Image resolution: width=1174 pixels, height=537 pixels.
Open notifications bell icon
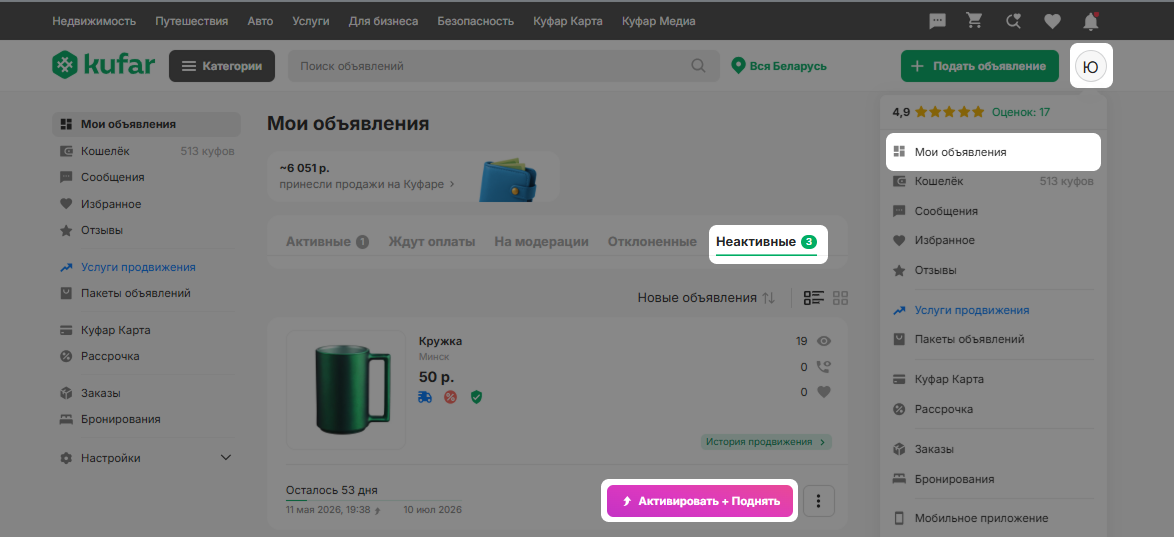point(1091,22)
